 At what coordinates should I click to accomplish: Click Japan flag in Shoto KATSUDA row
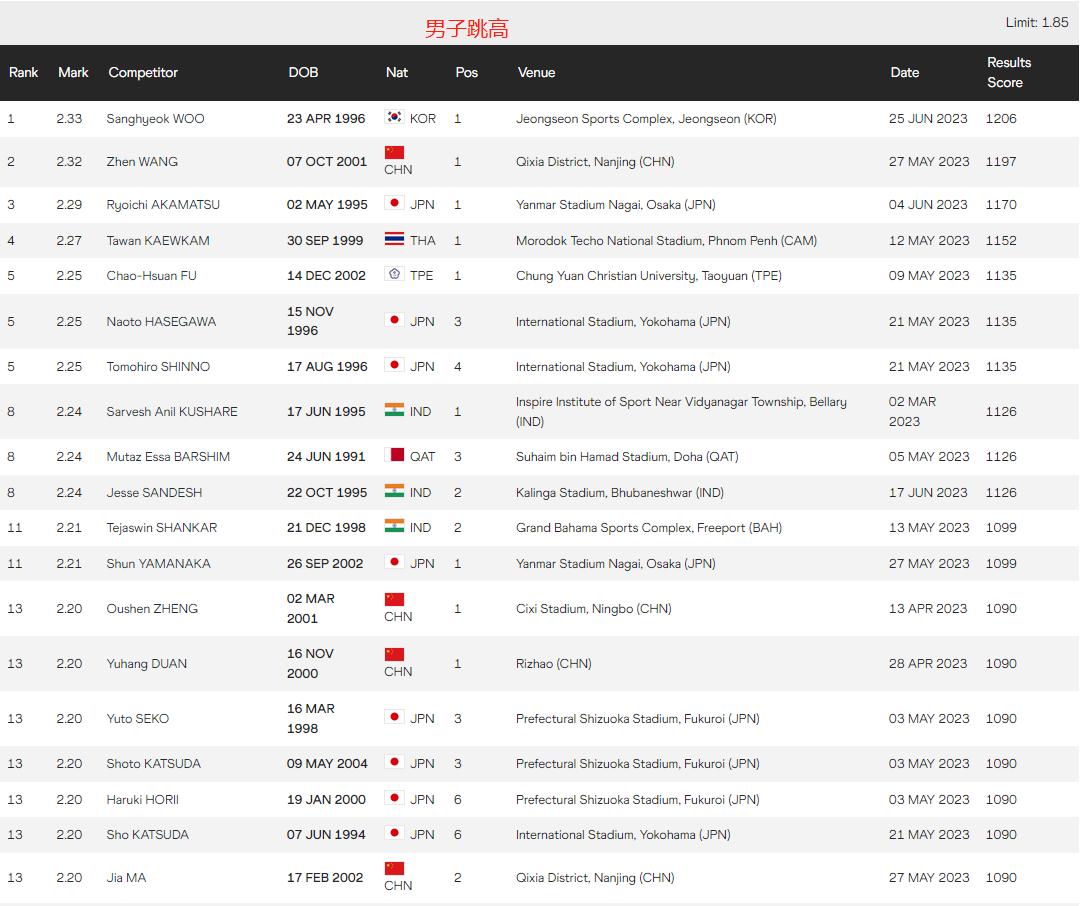click(394, 762)
